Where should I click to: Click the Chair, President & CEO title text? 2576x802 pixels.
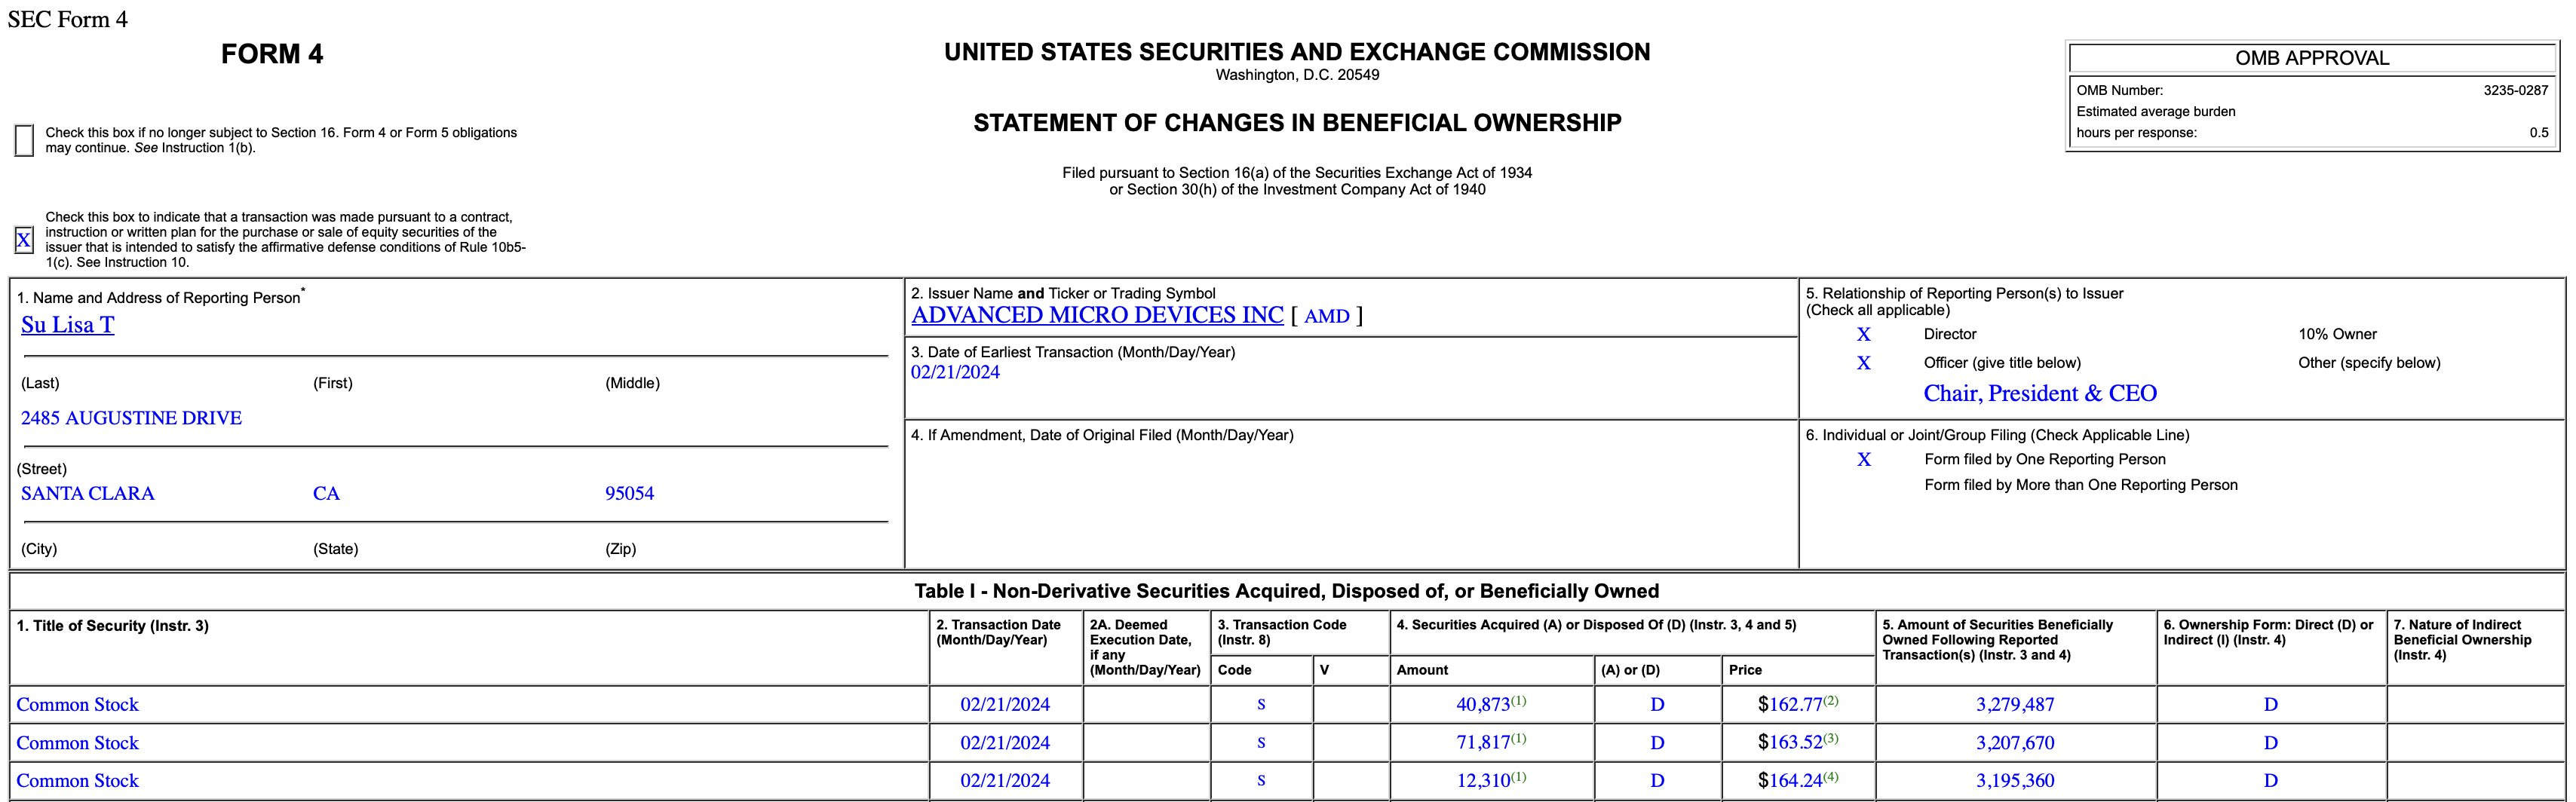[x=2039, y=393]
